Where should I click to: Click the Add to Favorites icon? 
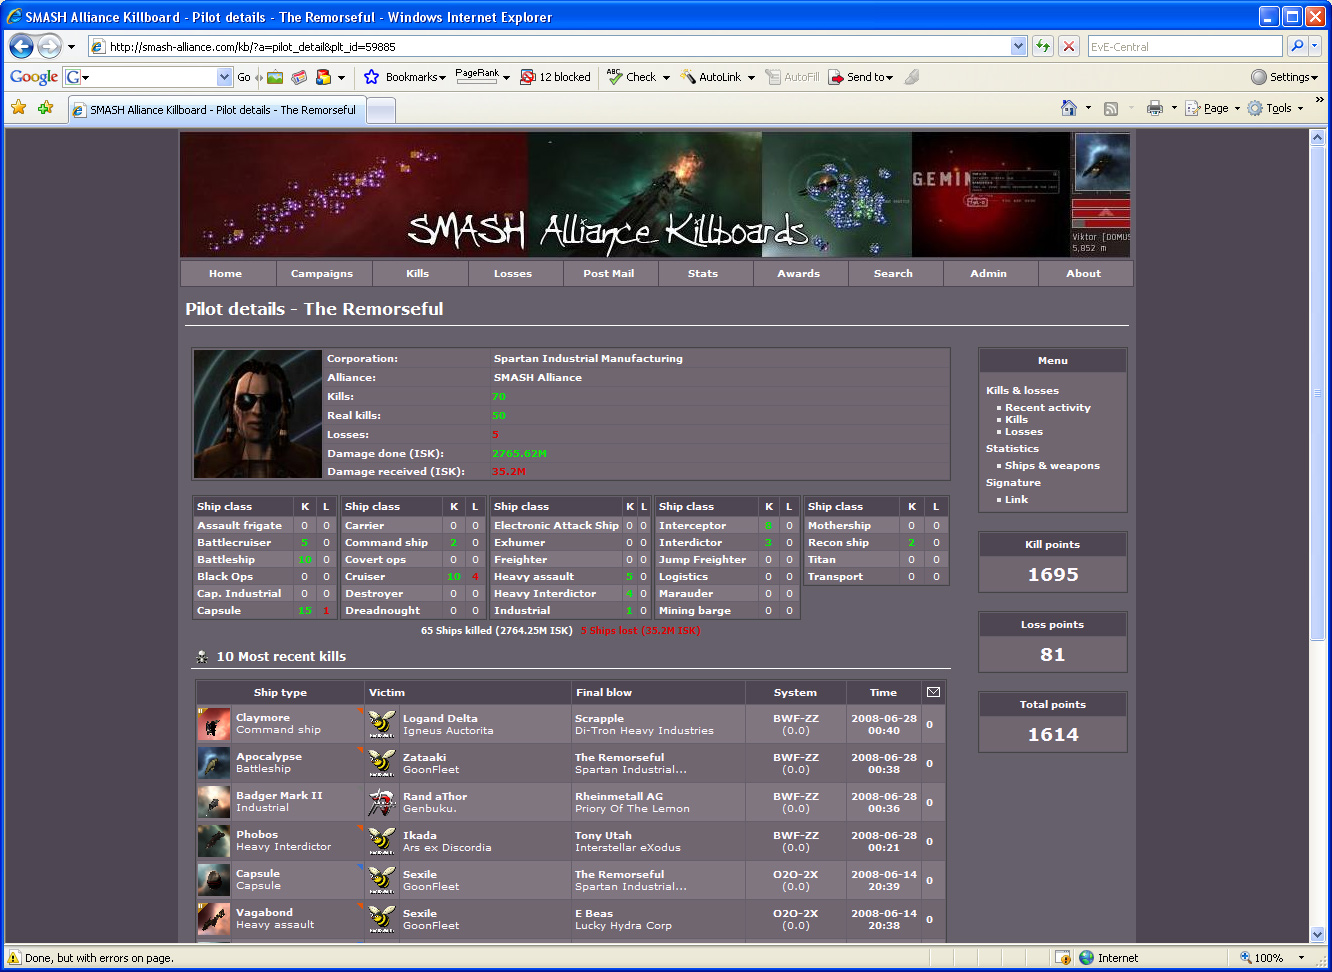point(46,108)
